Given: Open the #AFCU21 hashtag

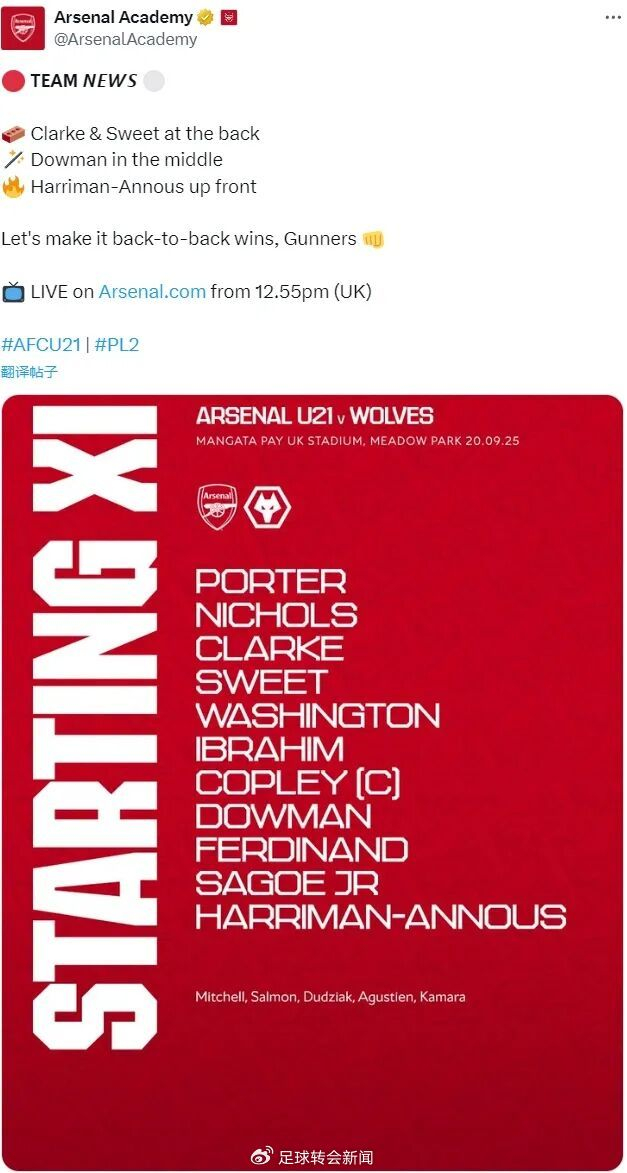Looking at the screenshot, I should coord(41,345).
